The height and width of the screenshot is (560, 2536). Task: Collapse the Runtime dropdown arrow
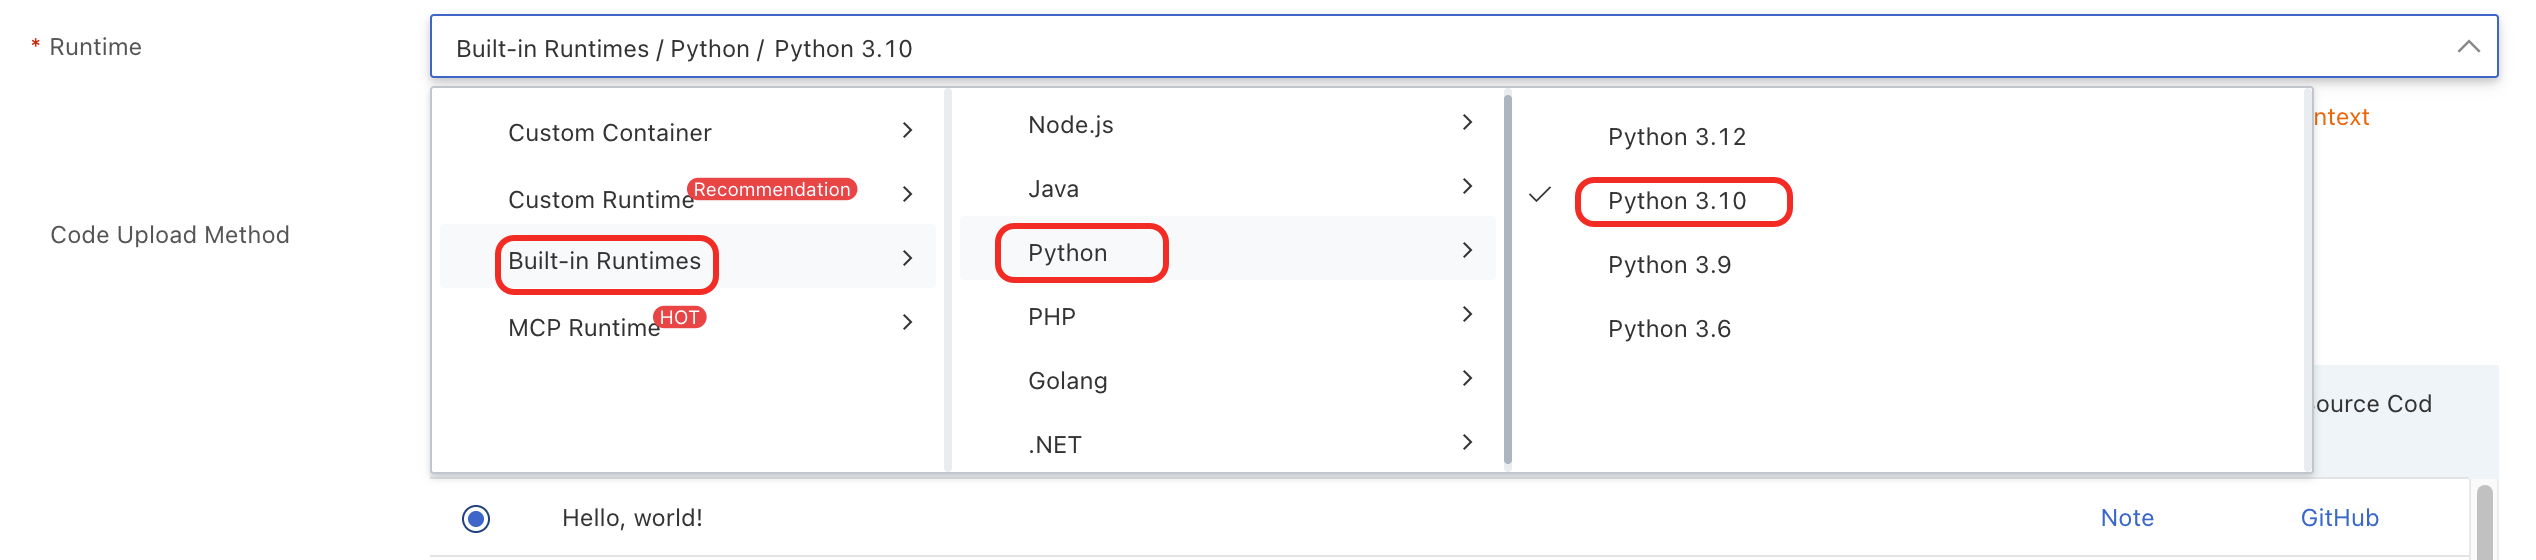tap(2468, 47)
